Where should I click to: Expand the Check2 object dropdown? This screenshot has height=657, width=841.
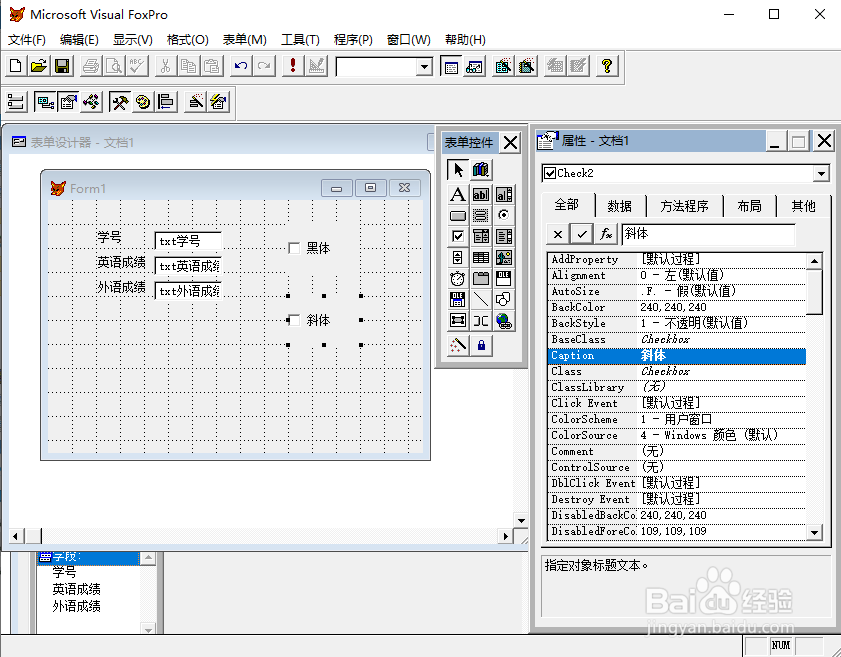[x=821, y=173]
